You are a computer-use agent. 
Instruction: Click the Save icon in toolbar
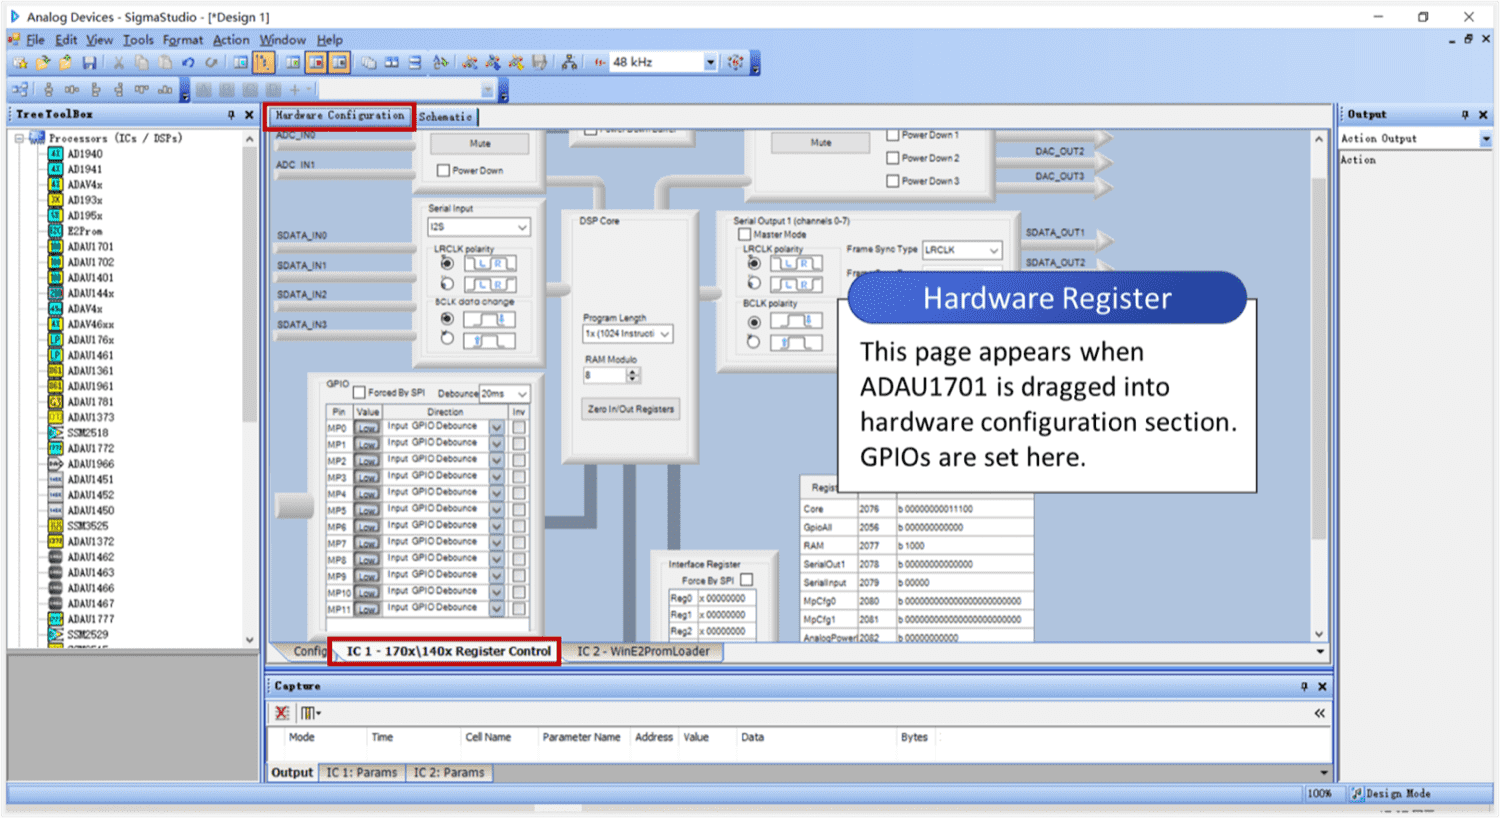pyautogui.click(x=89, y=63)
